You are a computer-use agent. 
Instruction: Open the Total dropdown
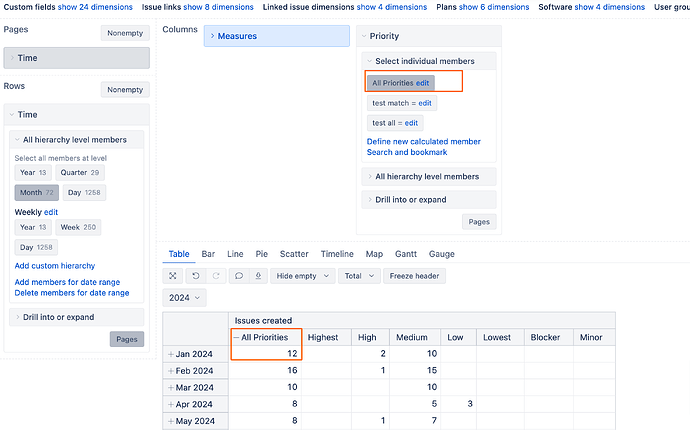[357, 276]
